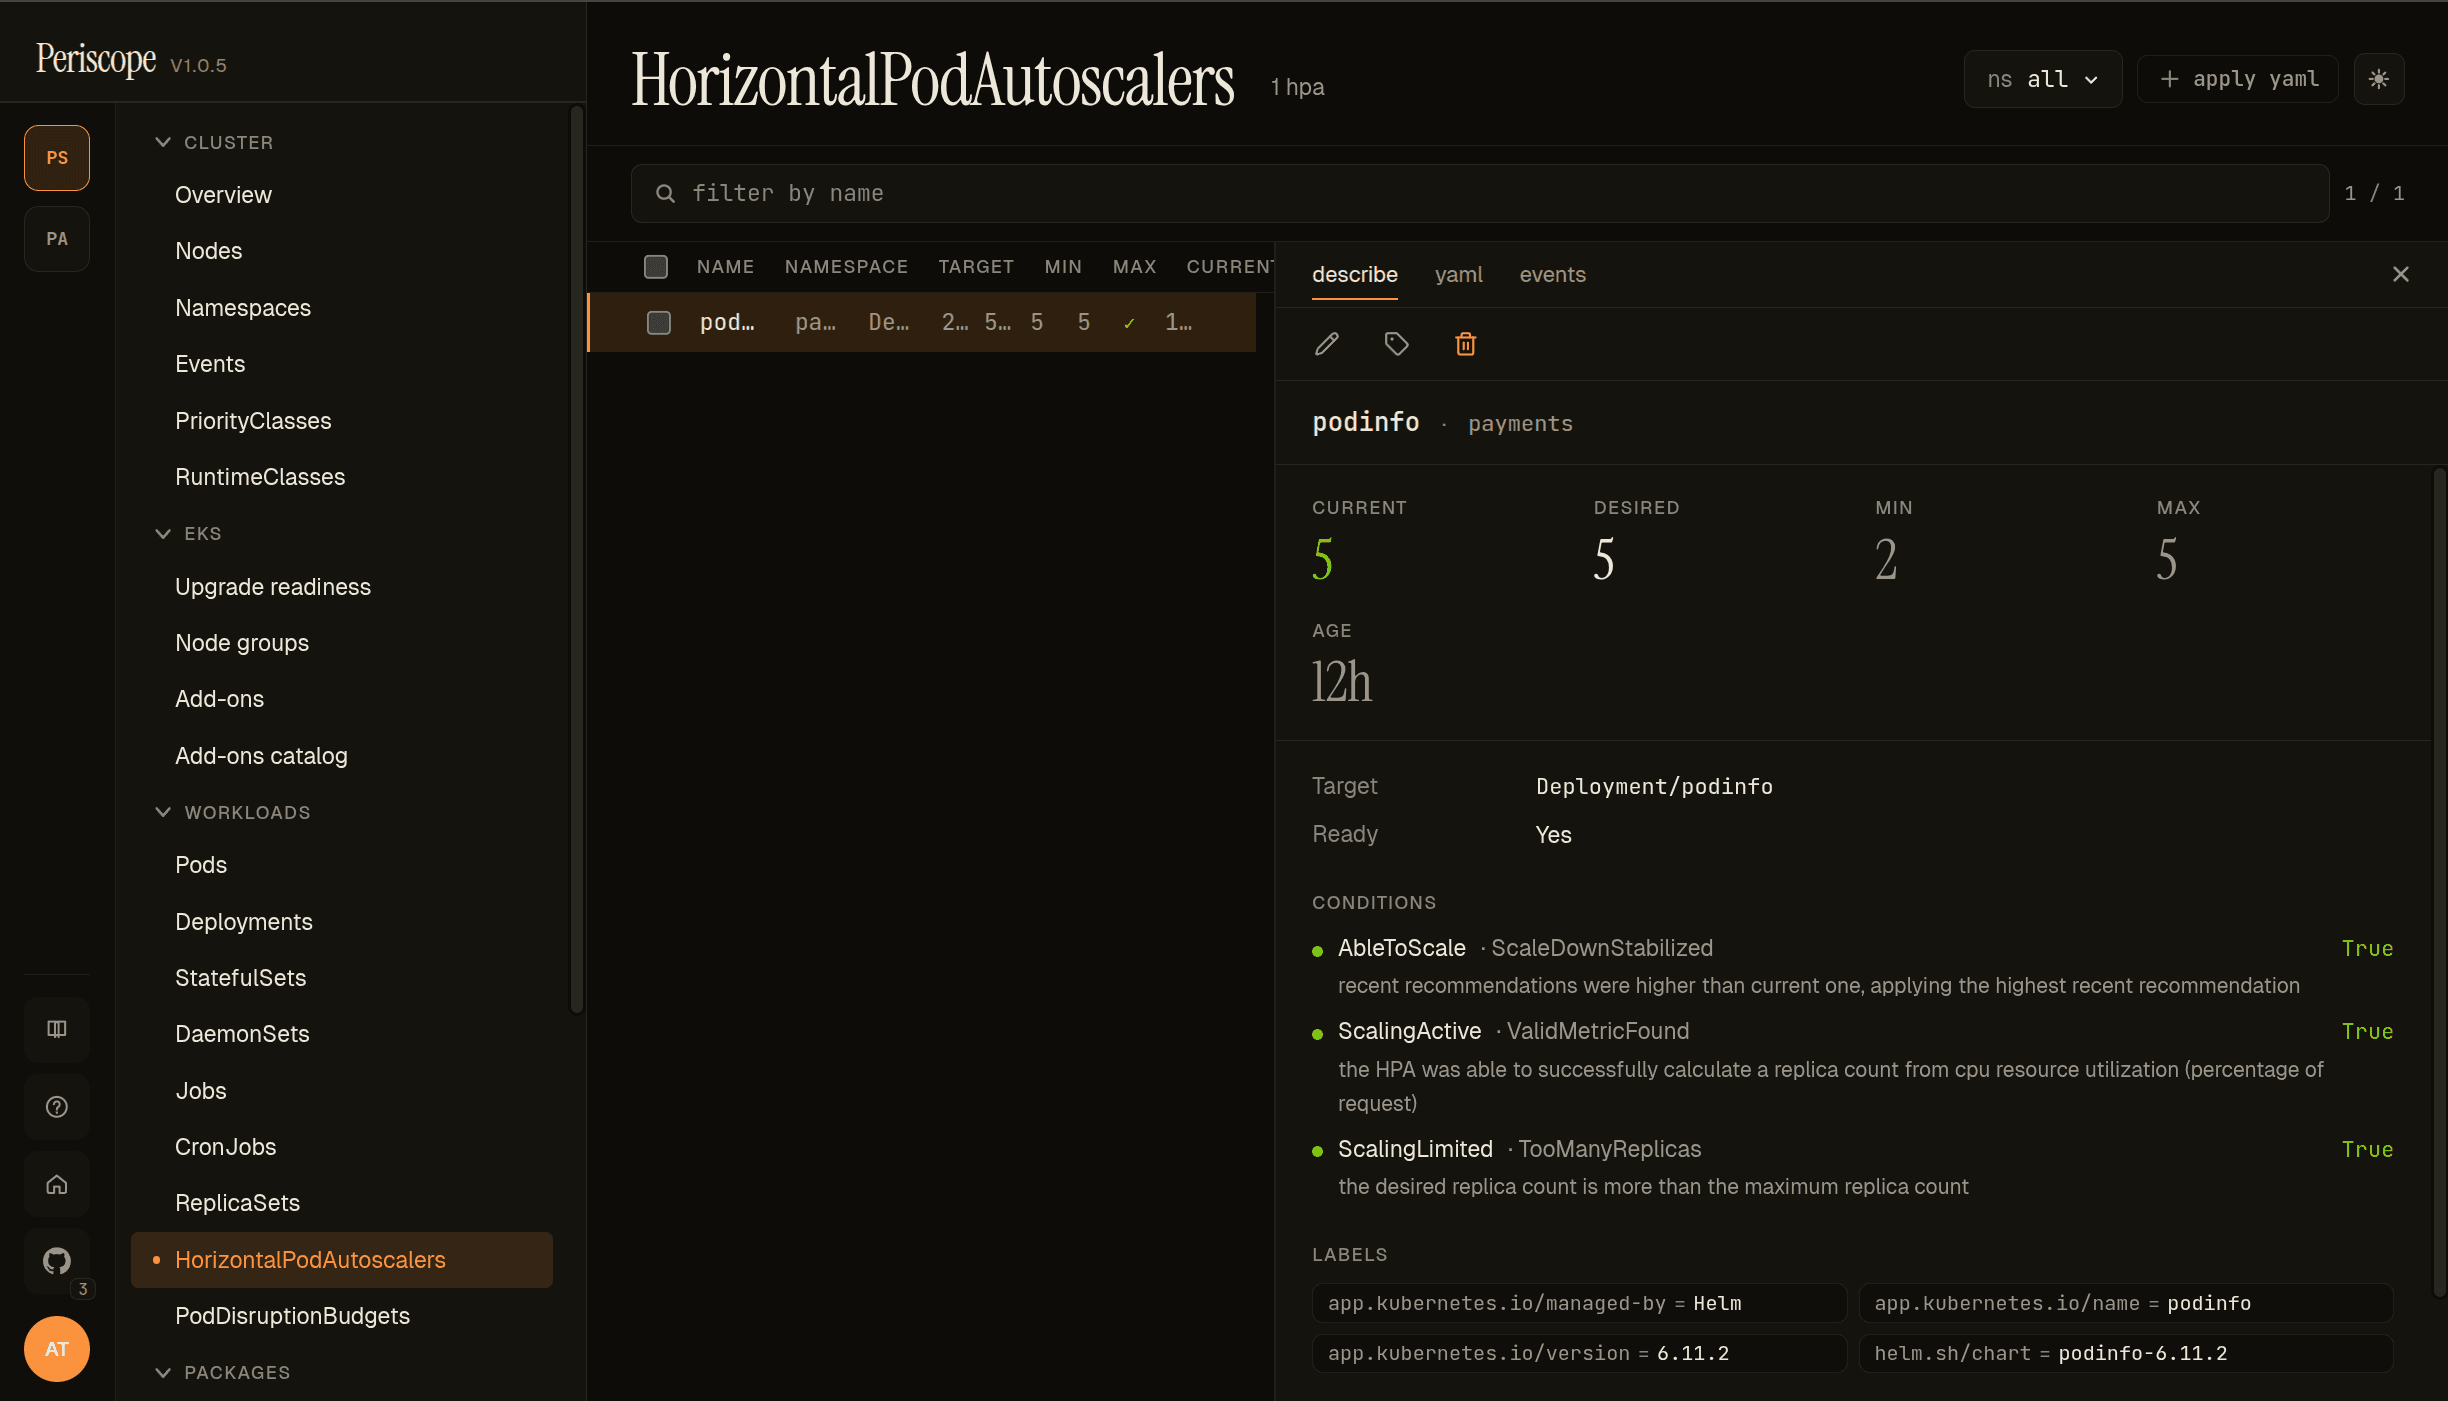Image resolution: width=2448 pixels, height=1401 pixels.
Task: Collapse the WORKLOADS section
Action: click(233, 812)
